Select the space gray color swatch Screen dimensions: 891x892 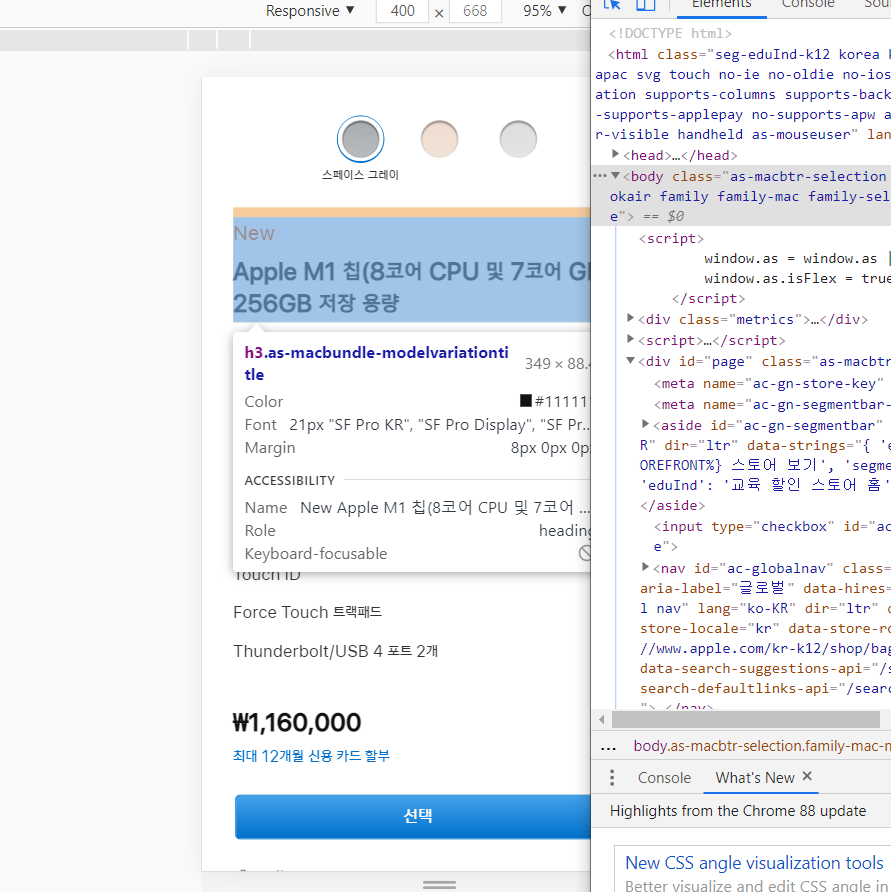tap(360, 139)
